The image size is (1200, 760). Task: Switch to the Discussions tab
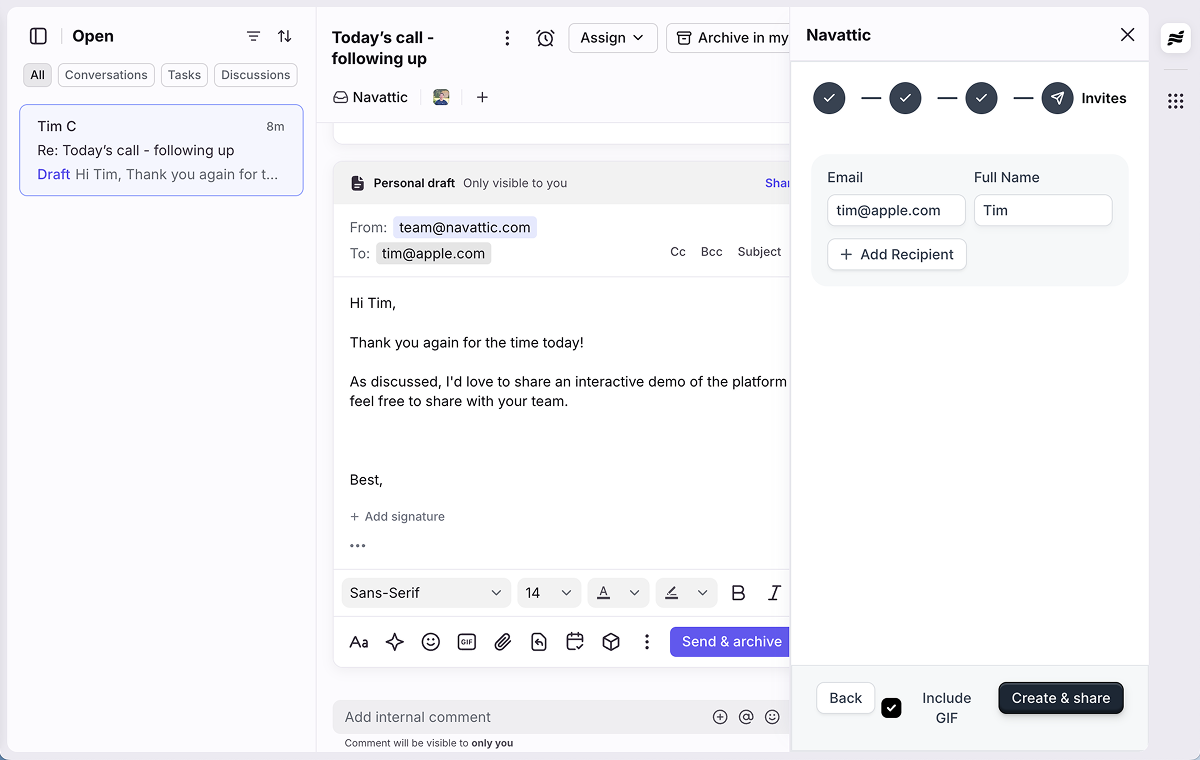tap(255, 74)
